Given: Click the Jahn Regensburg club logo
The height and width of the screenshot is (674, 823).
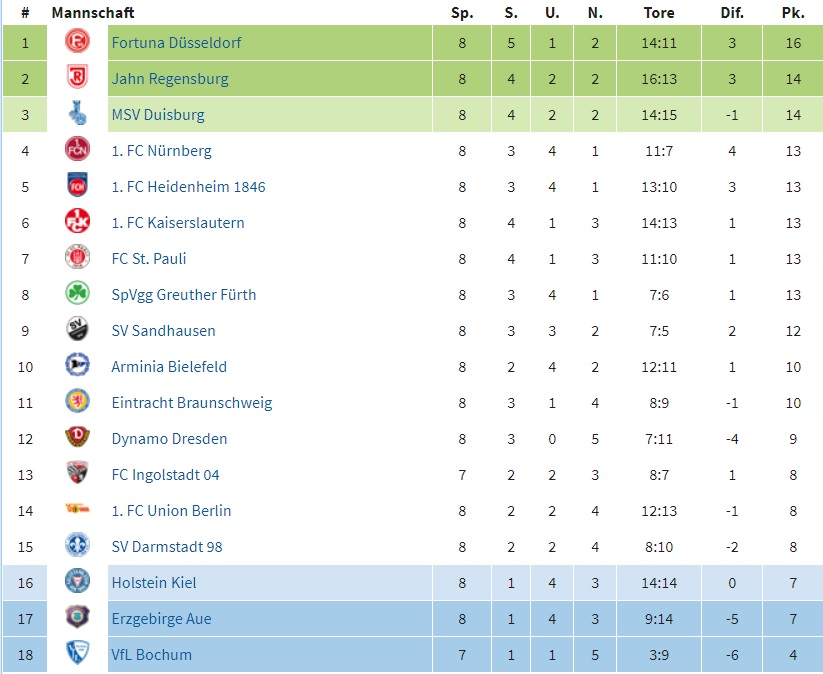Looking at the screenshot, I should [77, 78].
